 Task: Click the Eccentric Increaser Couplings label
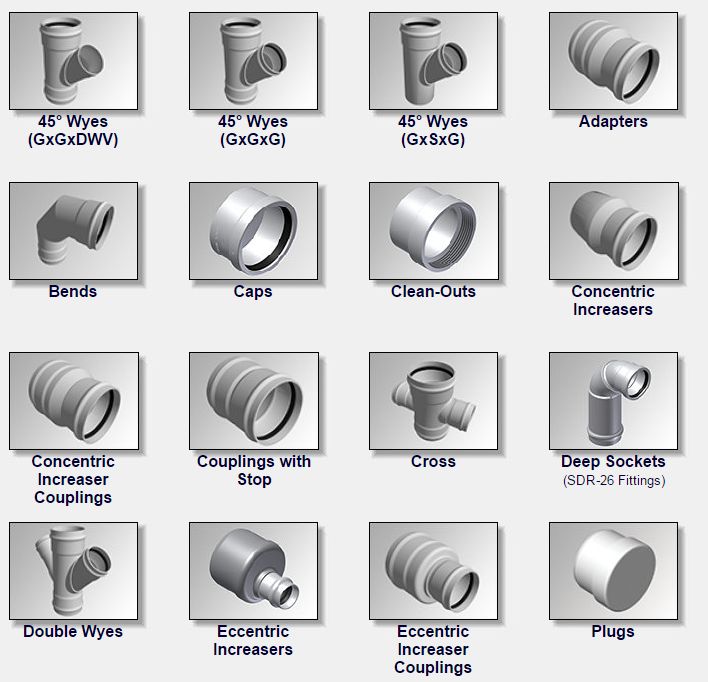[433, 649]
